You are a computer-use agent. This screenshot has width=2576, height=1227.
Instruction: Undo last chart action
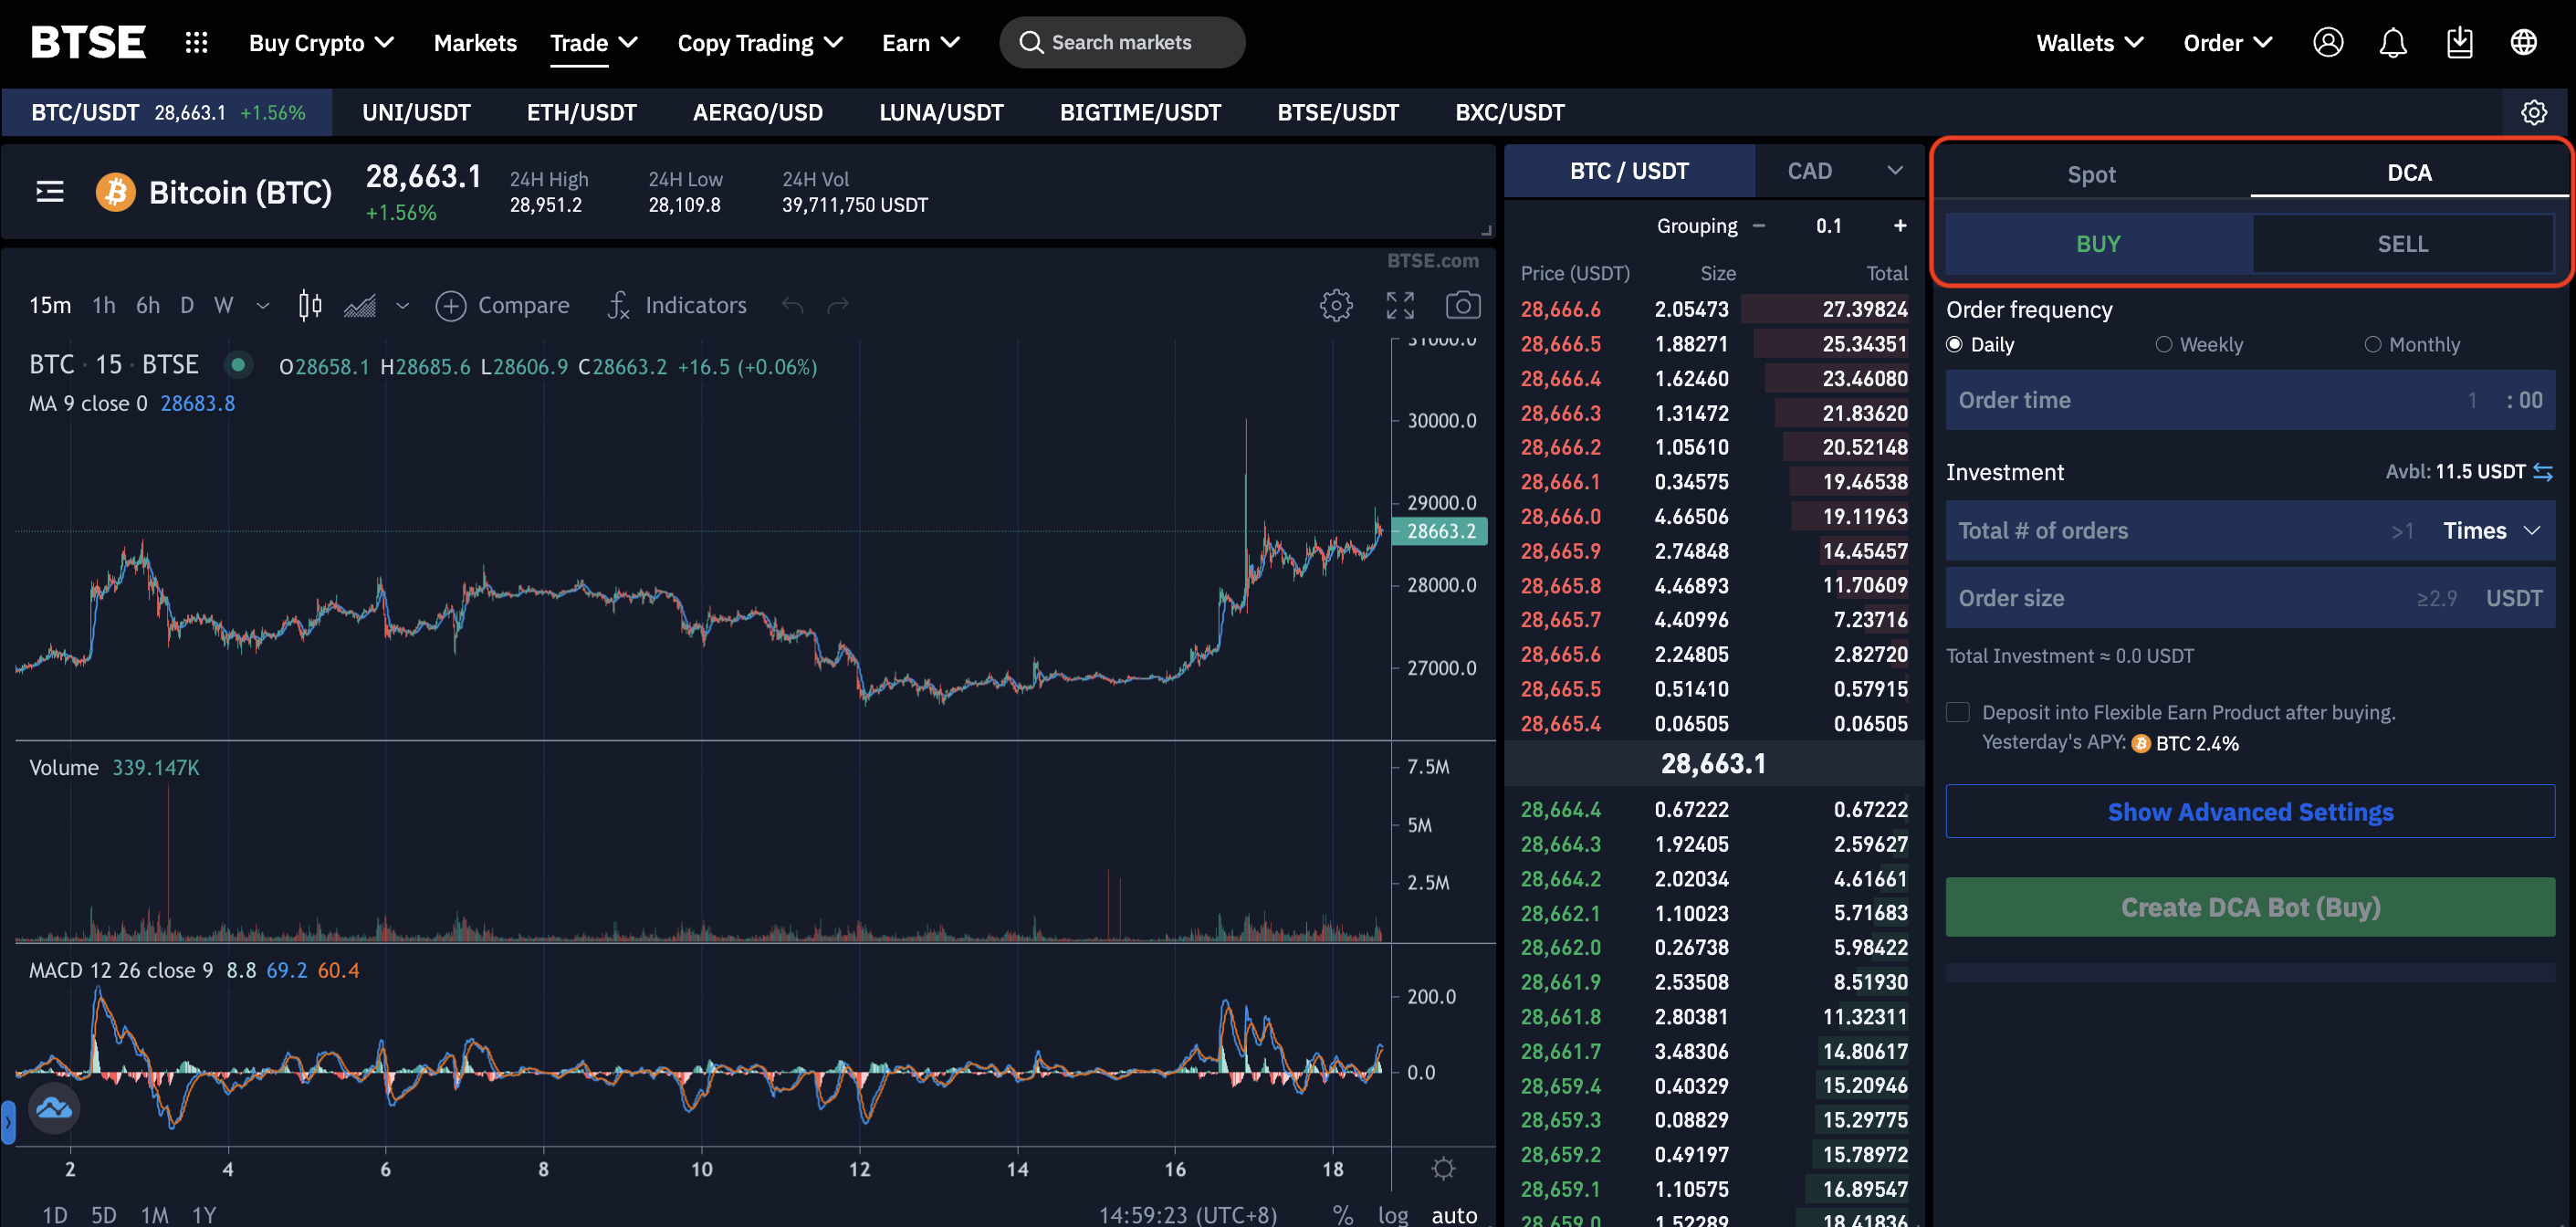click(x=792, y=305)
